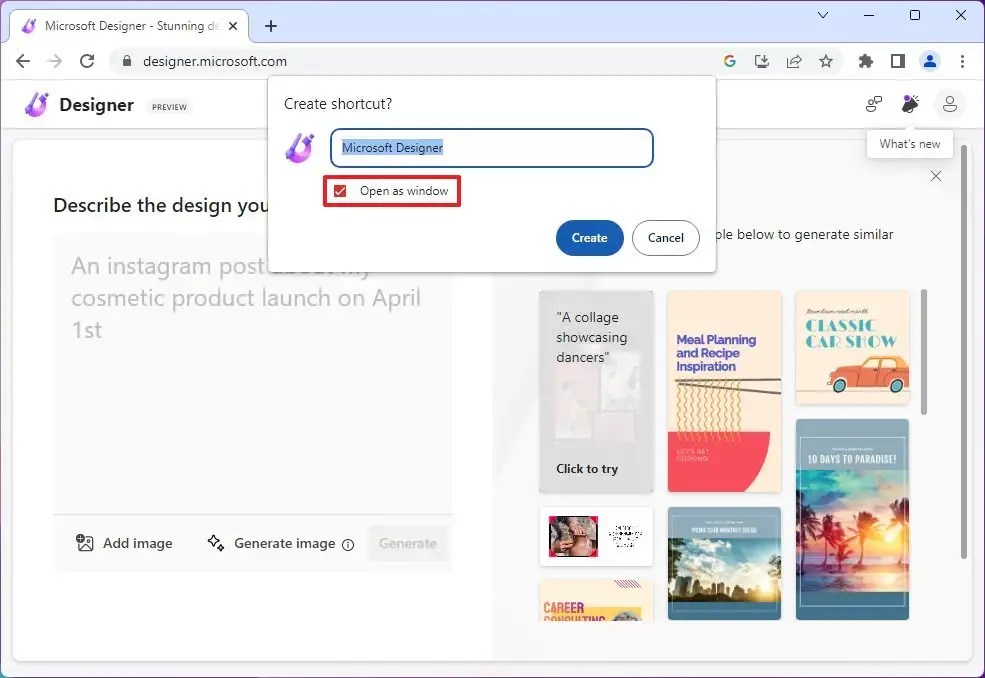Click the address bar URL
This screenshot has height=678, width=985.
click(x=215, y=61)
